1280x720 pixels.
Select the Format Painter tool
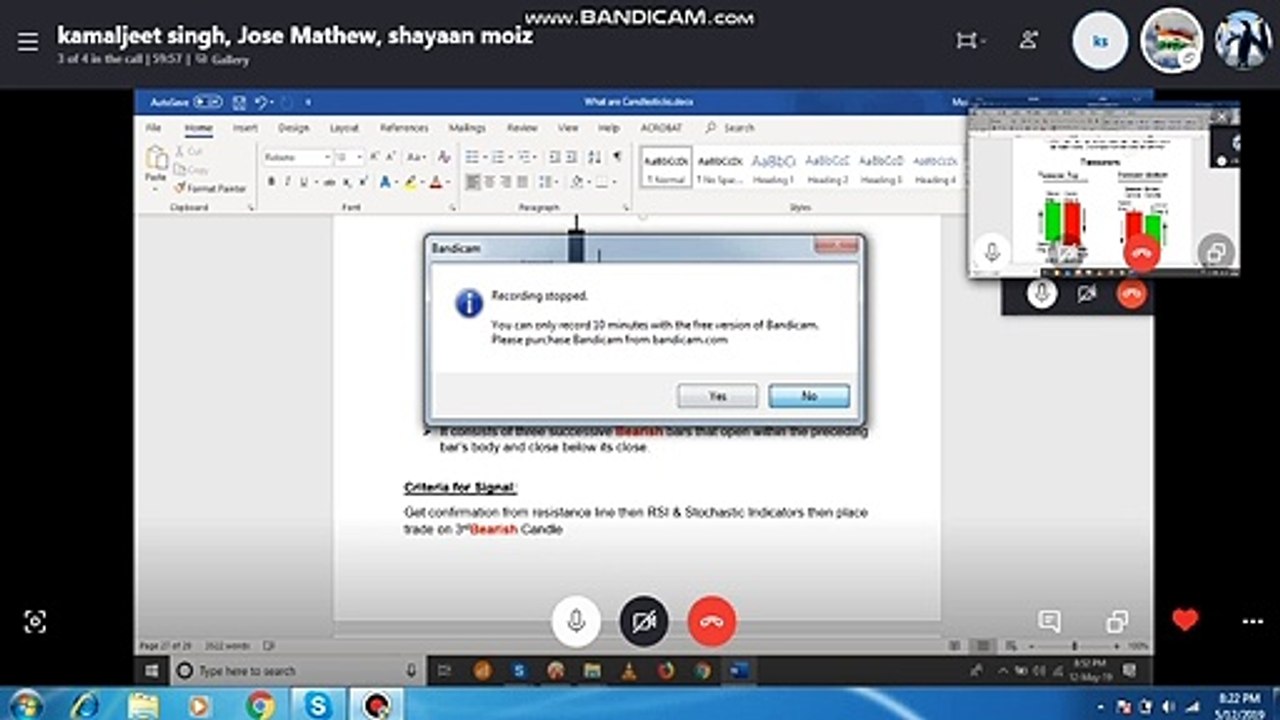pyautogui.click(x=210, y=188)
